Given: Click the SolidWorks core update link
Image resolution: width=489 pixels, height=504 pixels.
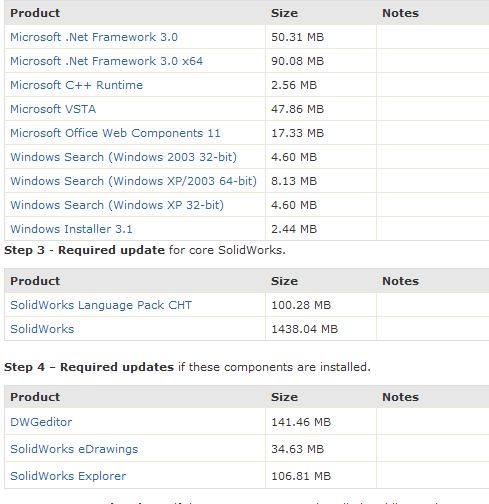Looking at the screenshot, I should pos(42,329).
